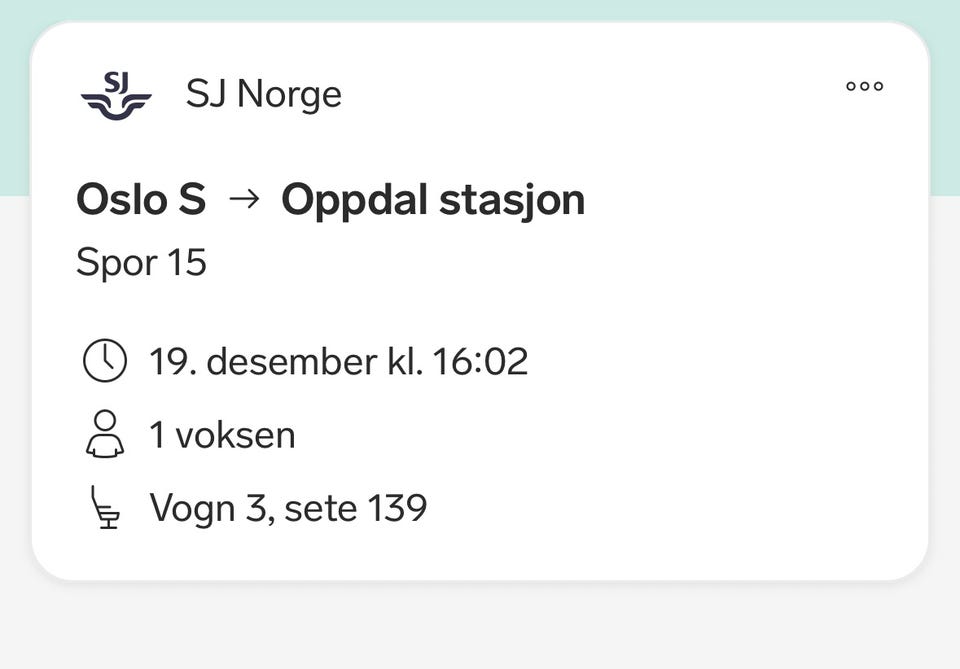Tap the 16:02 departure time
This screenshot has height=669, width=960.
coord(479,361)
